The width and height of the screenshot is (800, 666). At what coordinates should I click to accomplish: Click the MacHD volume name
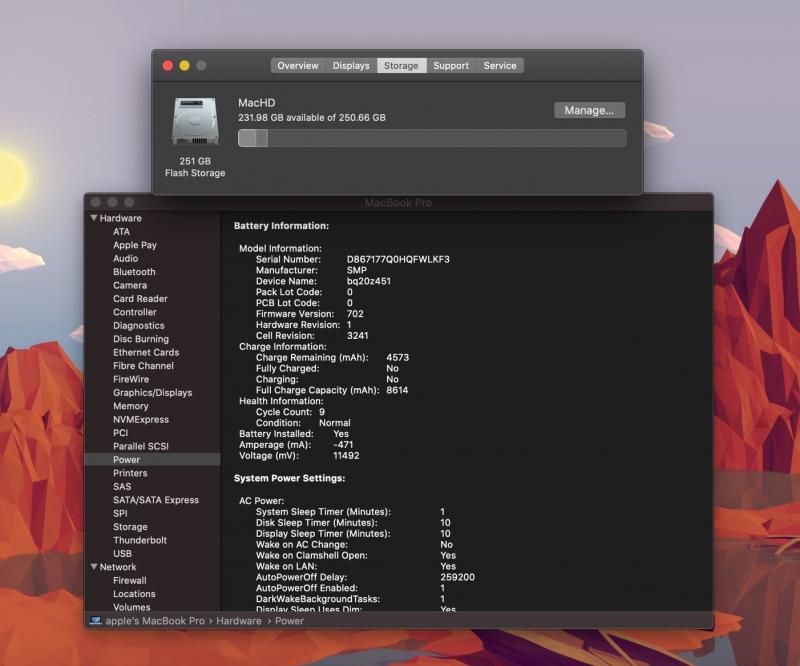pyautogui.click(x=257, y=103)
